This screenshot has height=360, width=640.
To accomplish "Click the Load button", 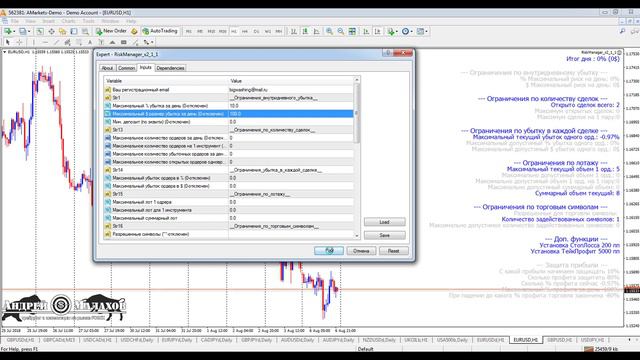I will click(x=384, y=222).
